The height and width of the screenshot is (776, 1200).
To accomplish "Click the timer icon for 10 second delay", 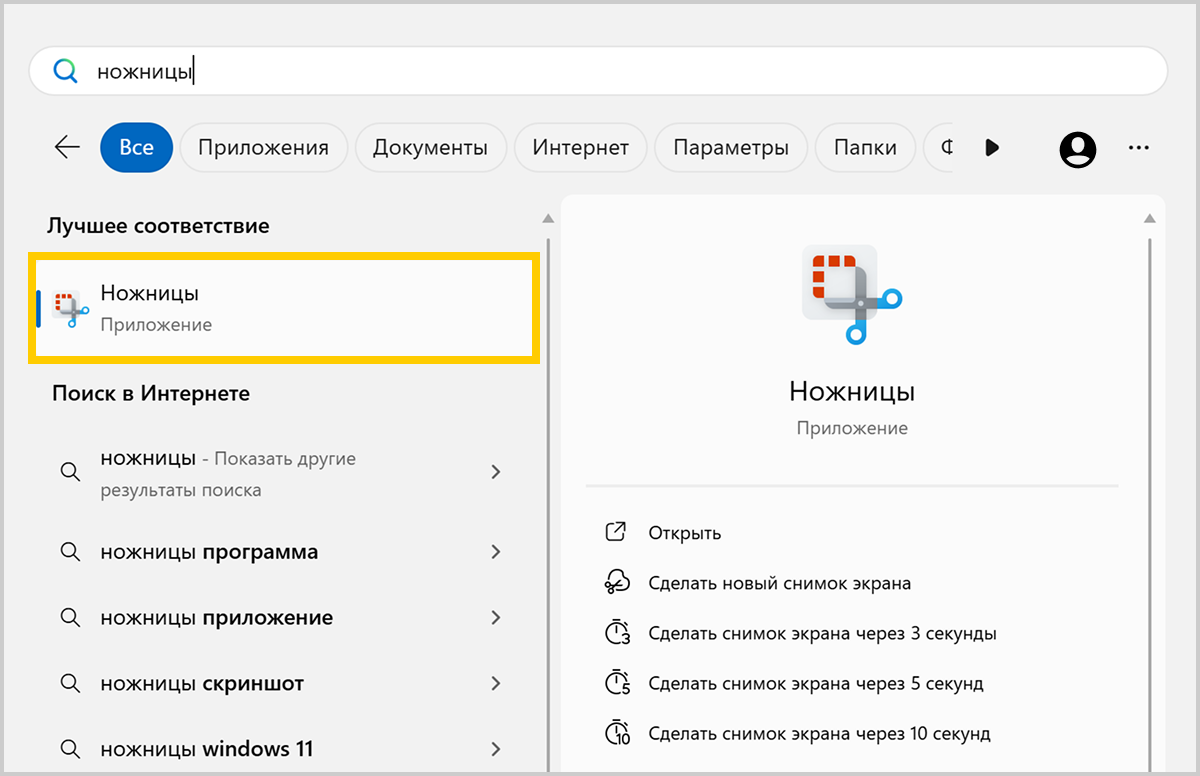I will coord(617,734).
